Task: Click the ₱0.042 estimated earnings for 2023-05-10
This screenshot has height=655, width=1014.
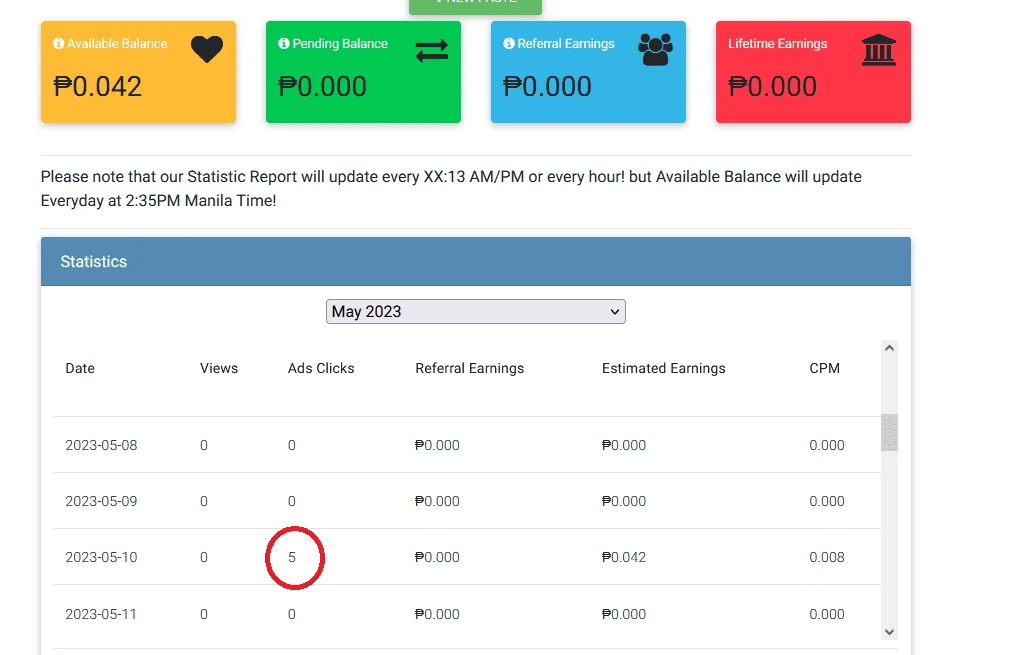Action: [624, 557]
